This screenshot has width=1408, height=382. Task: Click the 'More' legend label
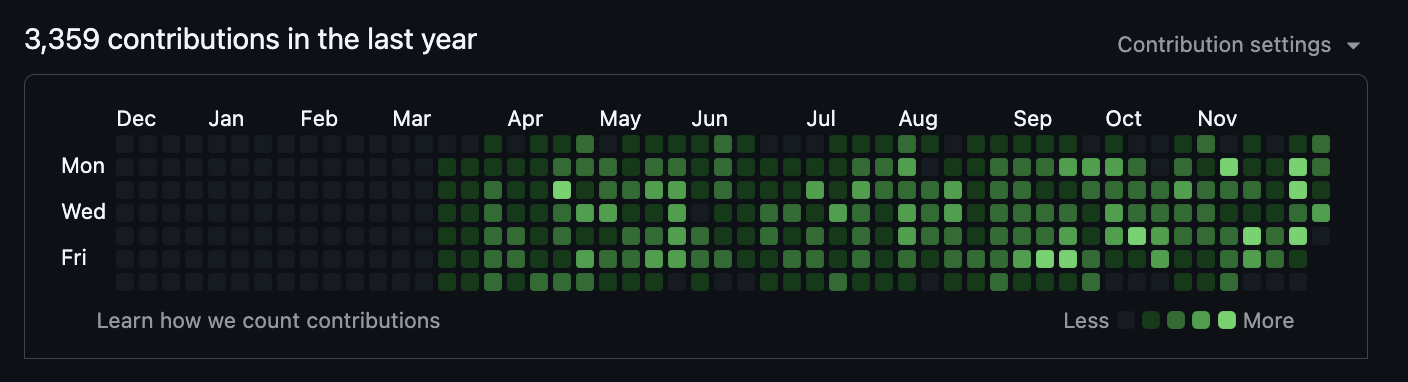pos(1269,321)
